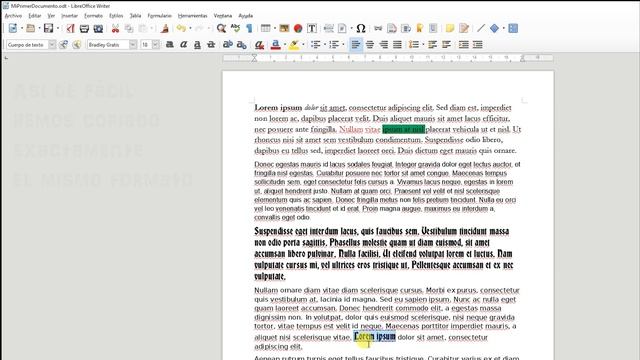Toggle the print preview icon

[98, 28]
